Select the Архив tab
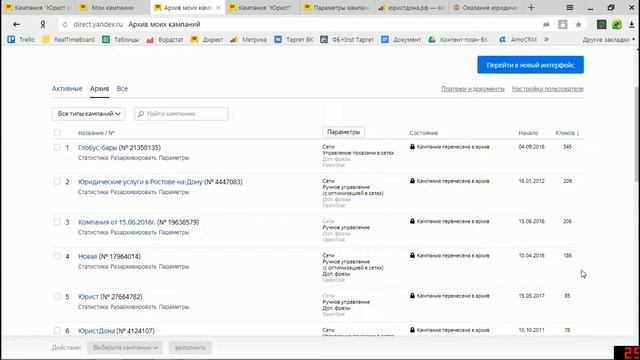This screenshot has width=640, height=360. click(99, 89)
